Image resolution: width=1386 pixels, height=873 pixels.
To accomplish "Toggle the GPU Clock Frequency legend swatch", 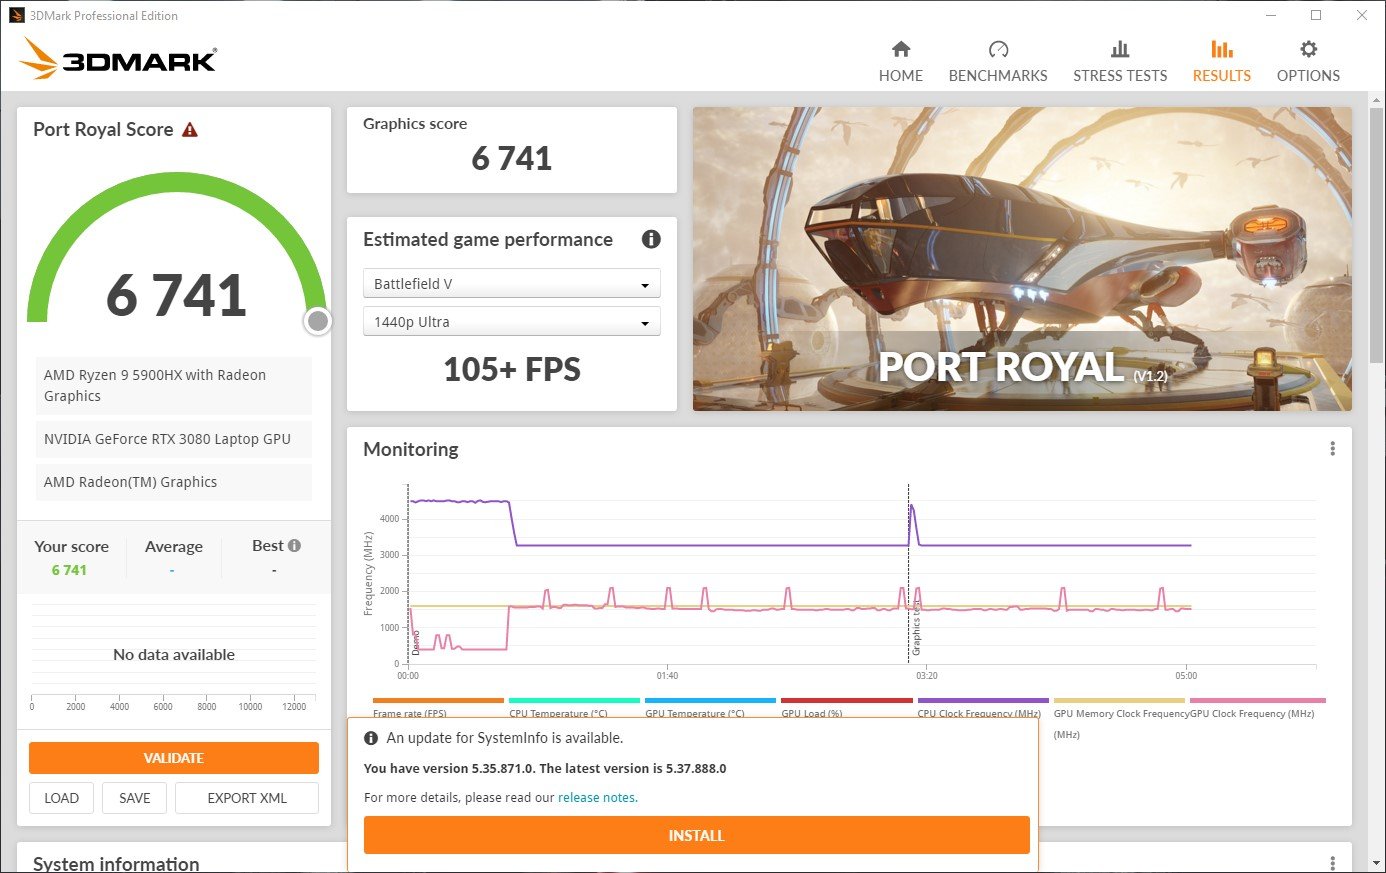I will [x=1257, y=701].
